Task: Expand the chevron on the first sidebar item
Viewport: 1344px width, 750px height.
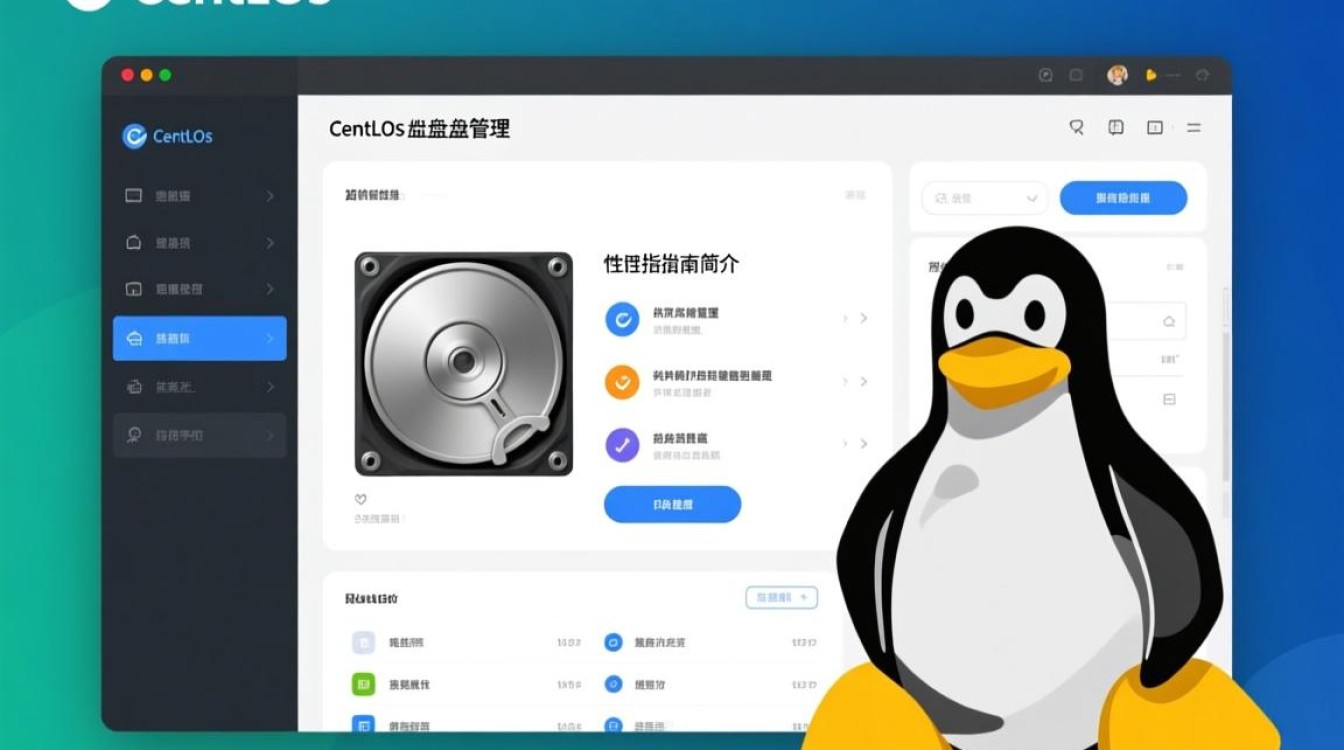Action: click(270, 196)
